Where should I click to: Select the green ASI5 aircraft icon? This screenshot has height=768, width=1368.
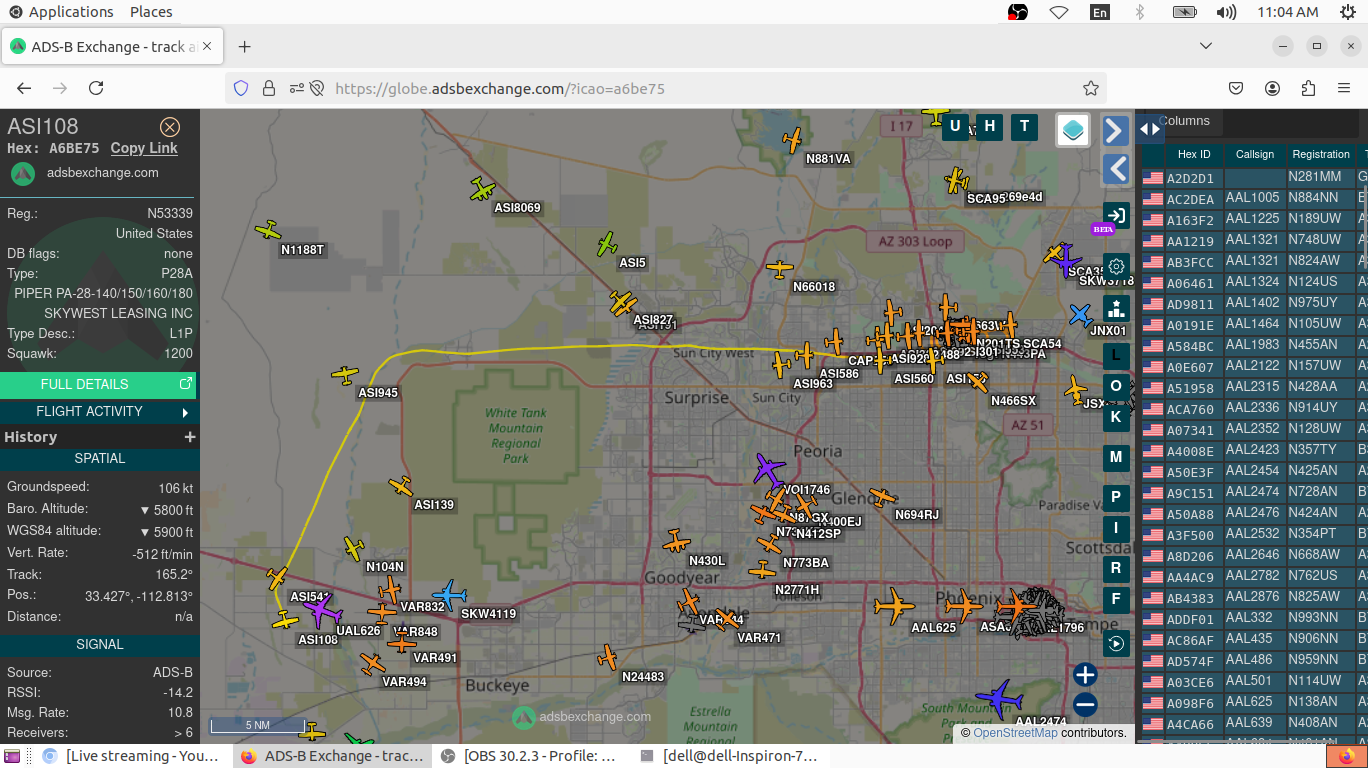[x=606, y=244]
